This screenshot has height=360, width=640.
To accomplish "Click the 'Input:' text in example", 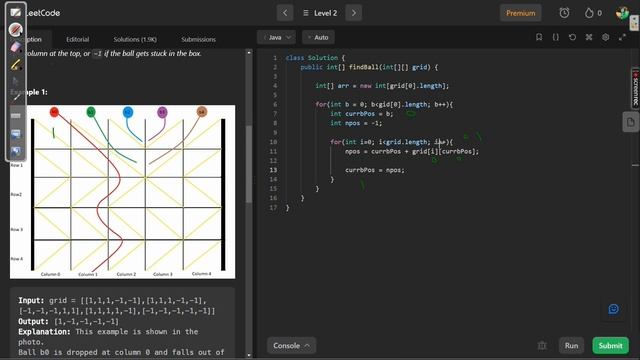I will [31, 300].
